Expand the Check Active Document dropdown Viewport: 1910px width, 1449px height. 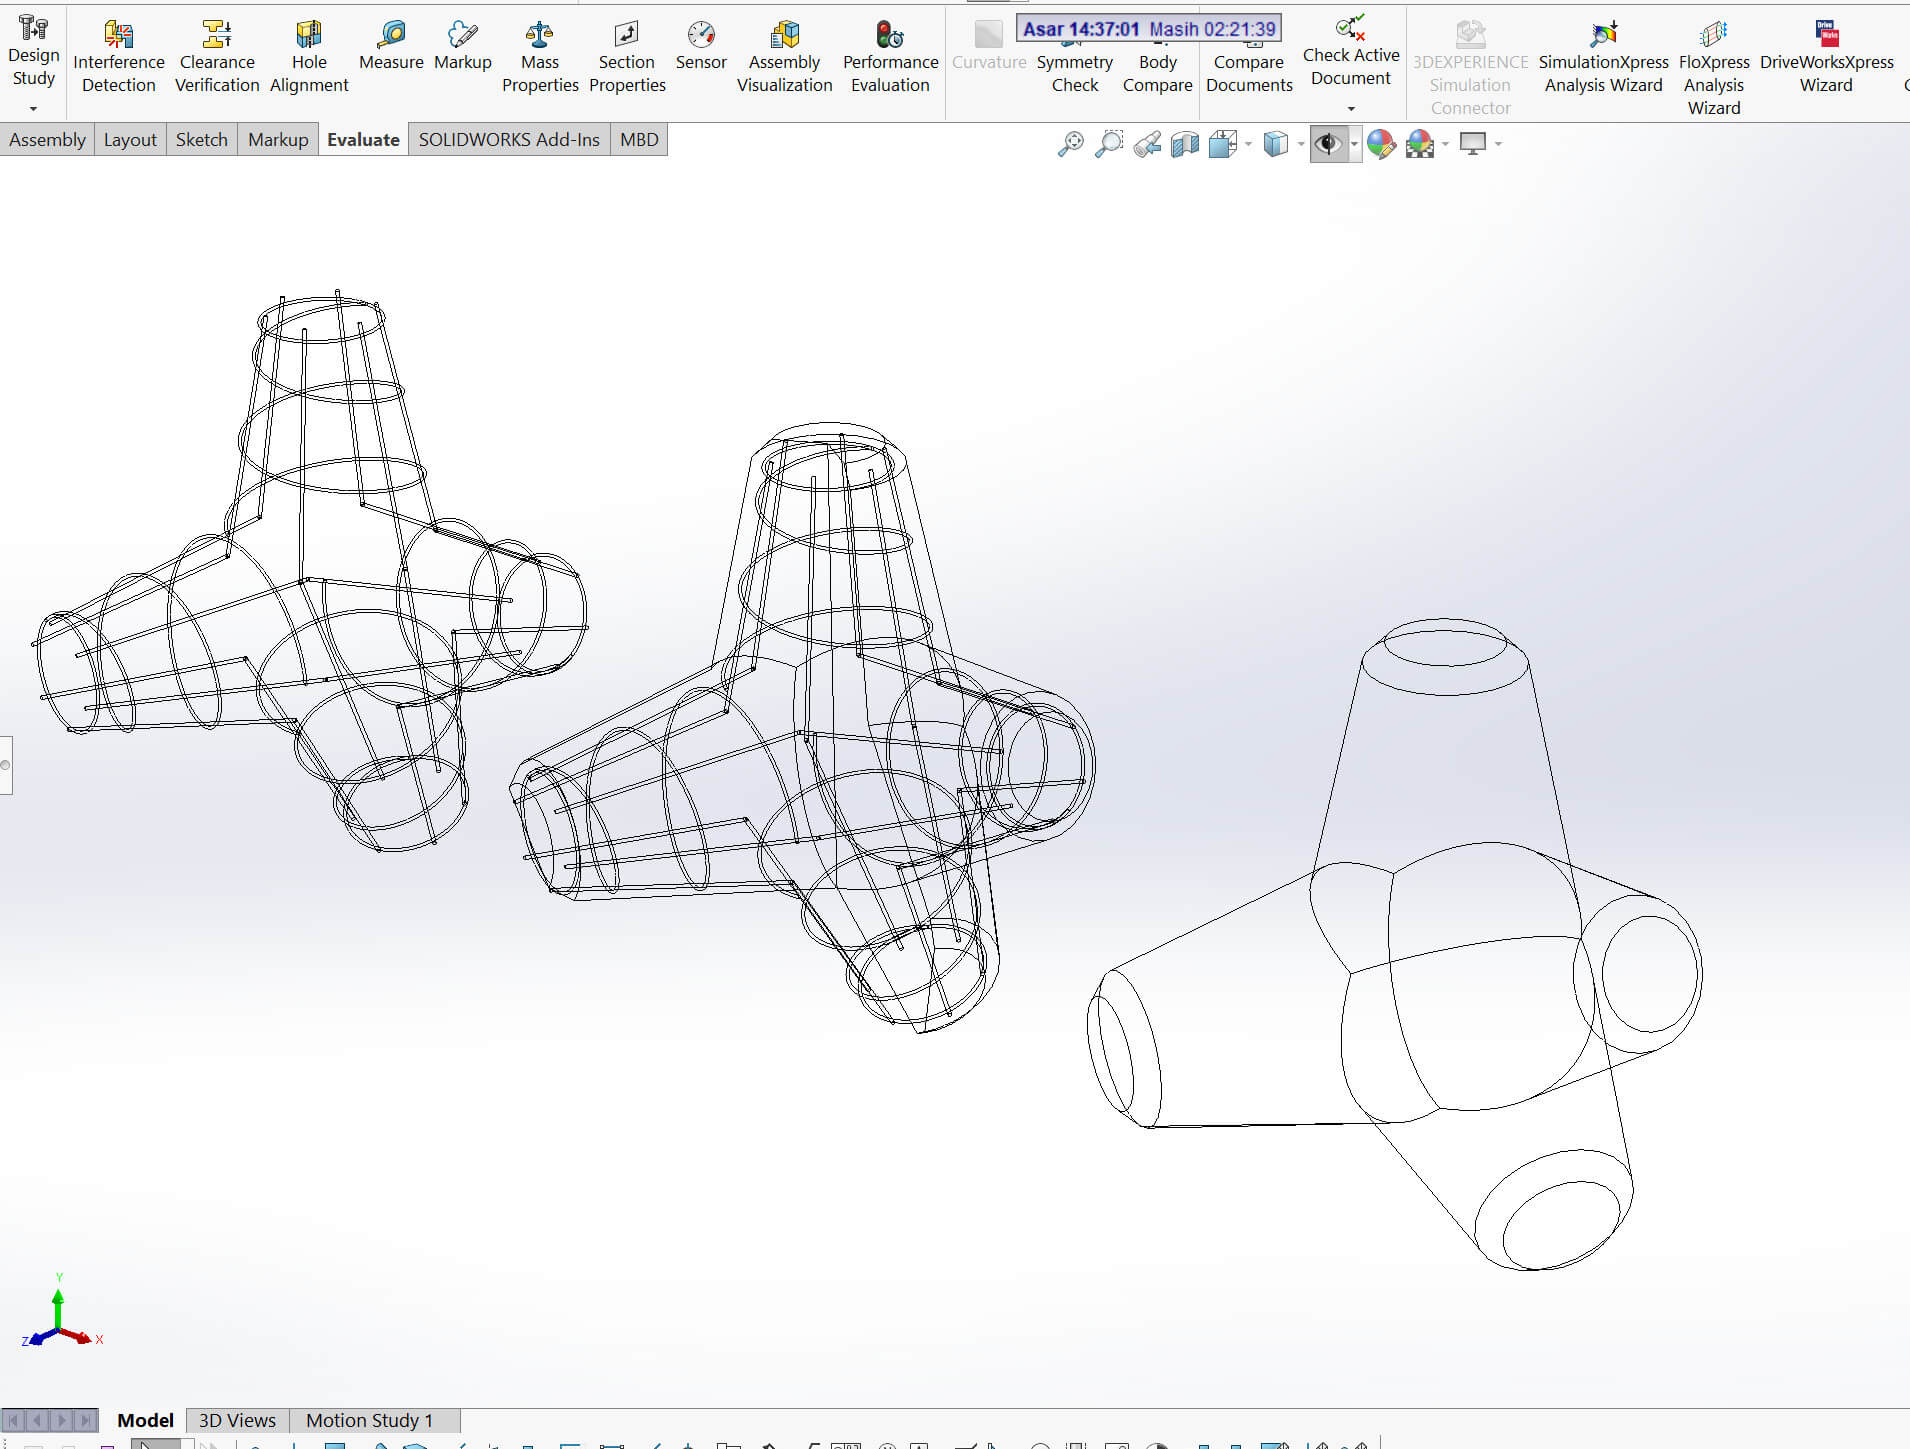[1350, 108]
